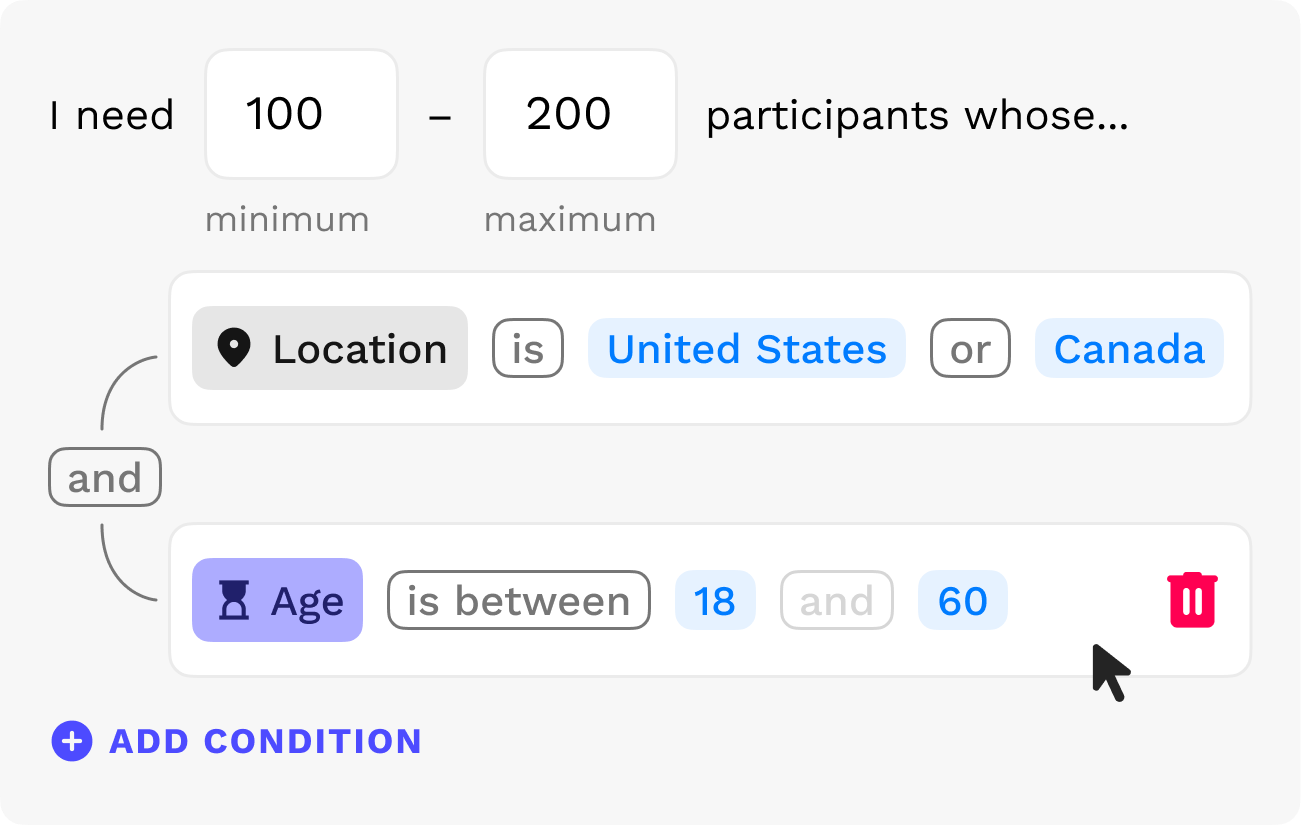Delete the Age condition with trash icon
Image resolution: width=1301 pixels, height=825 pixels.
[1192, 600]
